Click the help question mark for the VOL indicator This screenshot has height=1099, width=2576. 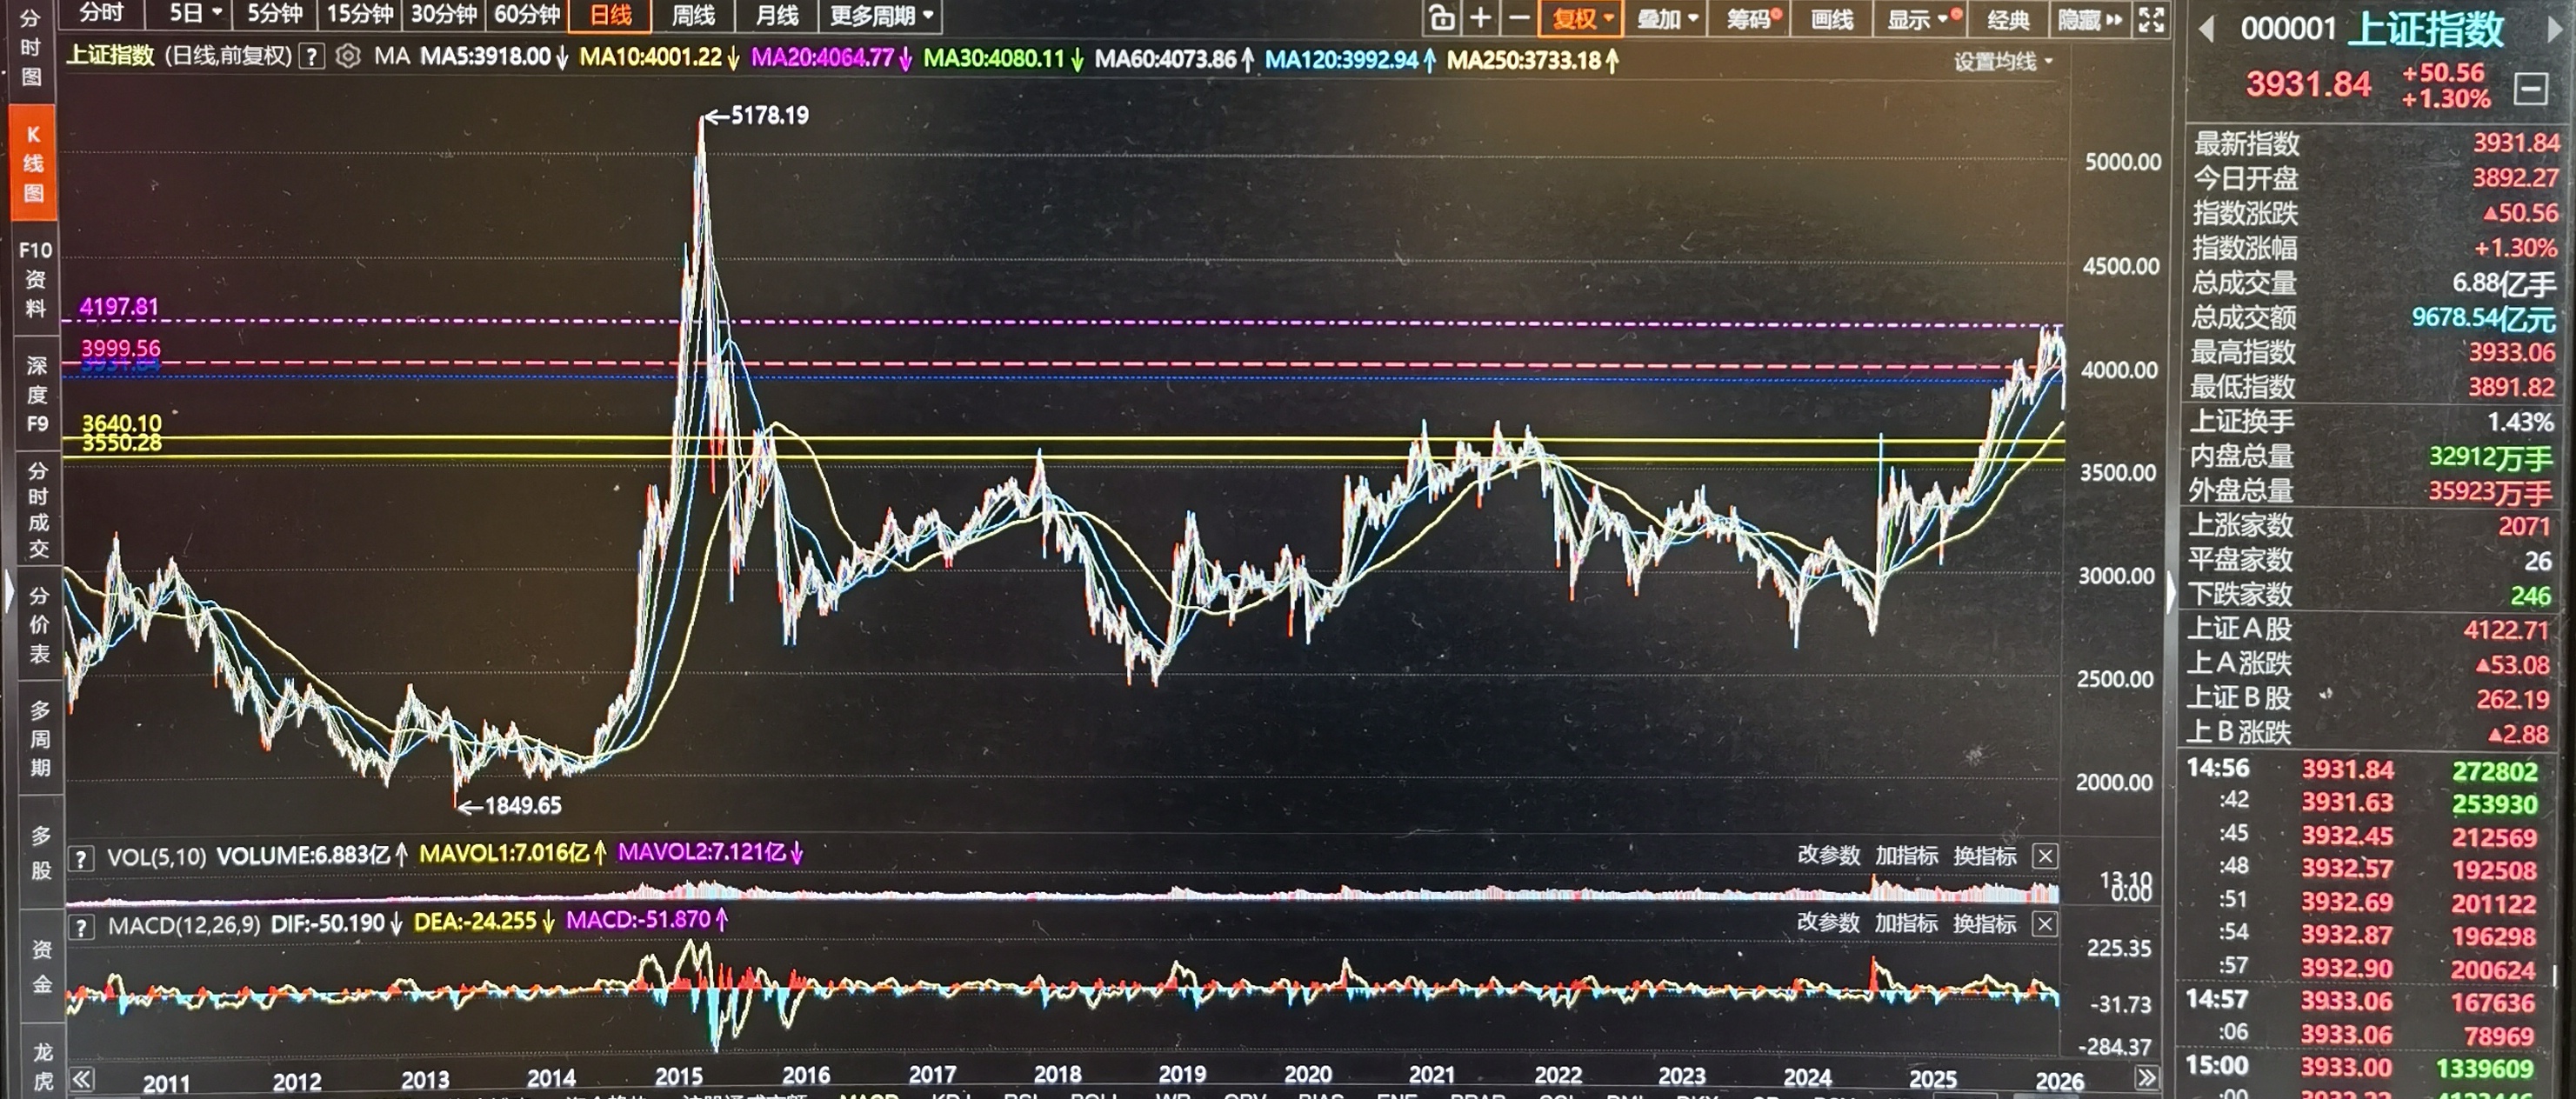point(81,858)
